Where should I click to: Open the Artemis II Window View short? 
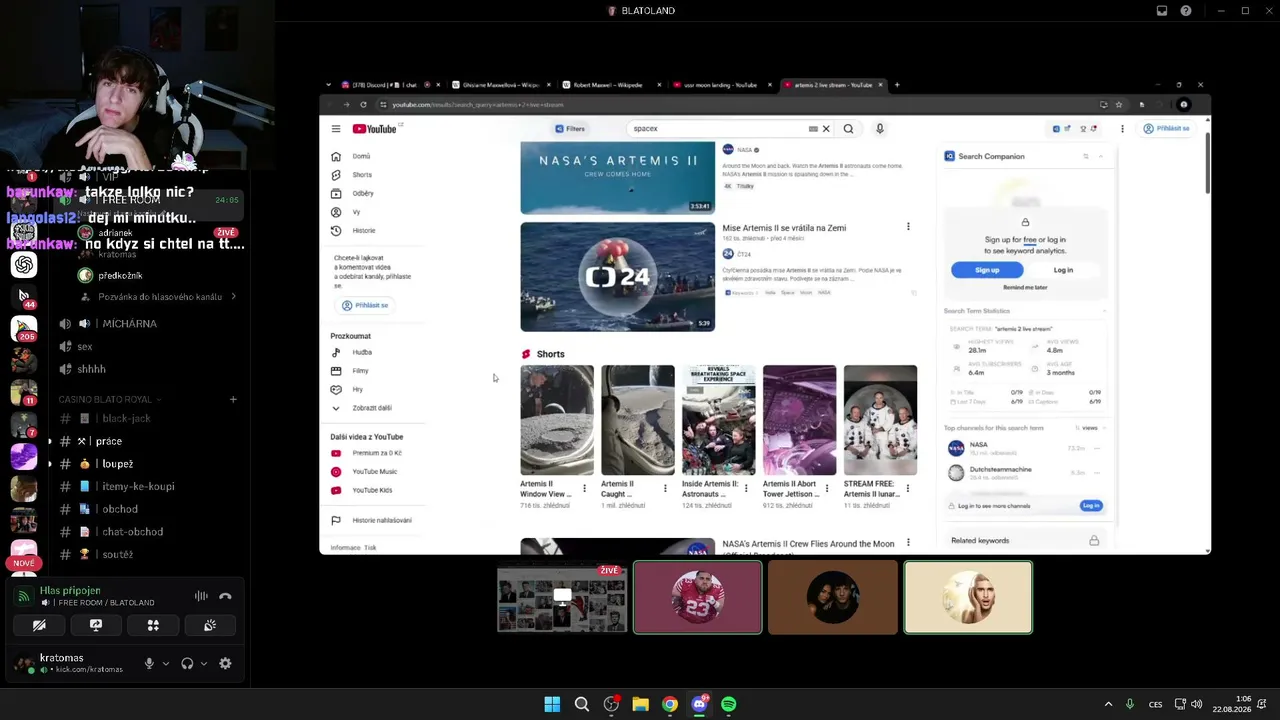coord(557,420)
